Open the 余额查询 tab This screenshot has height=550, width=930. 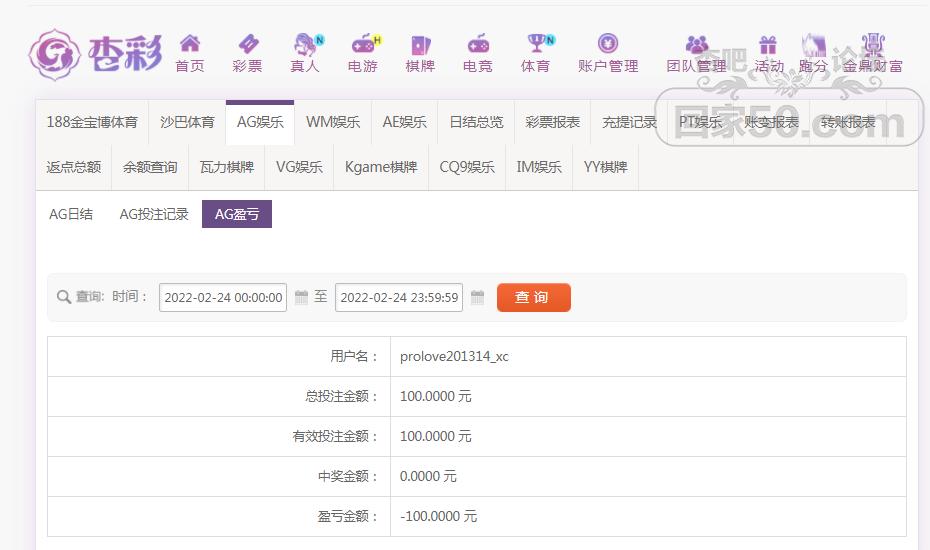150,167
